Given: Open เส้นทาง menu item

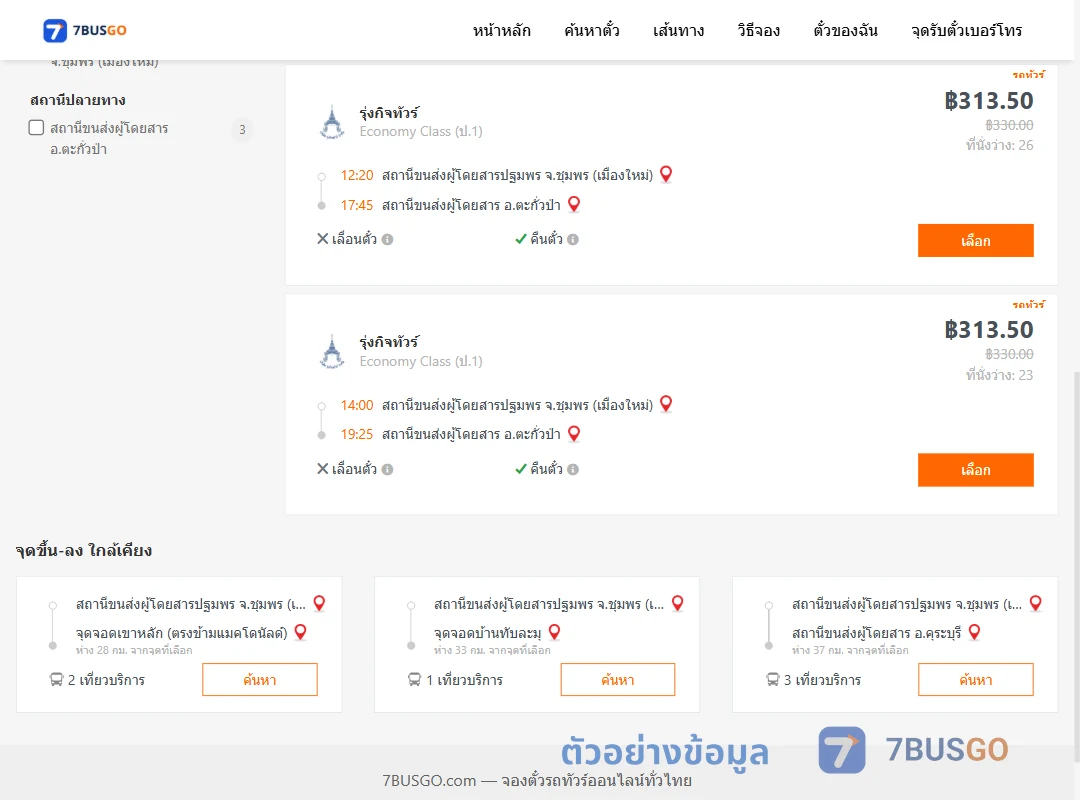Looking at the screenshot, I should point(678,30).
